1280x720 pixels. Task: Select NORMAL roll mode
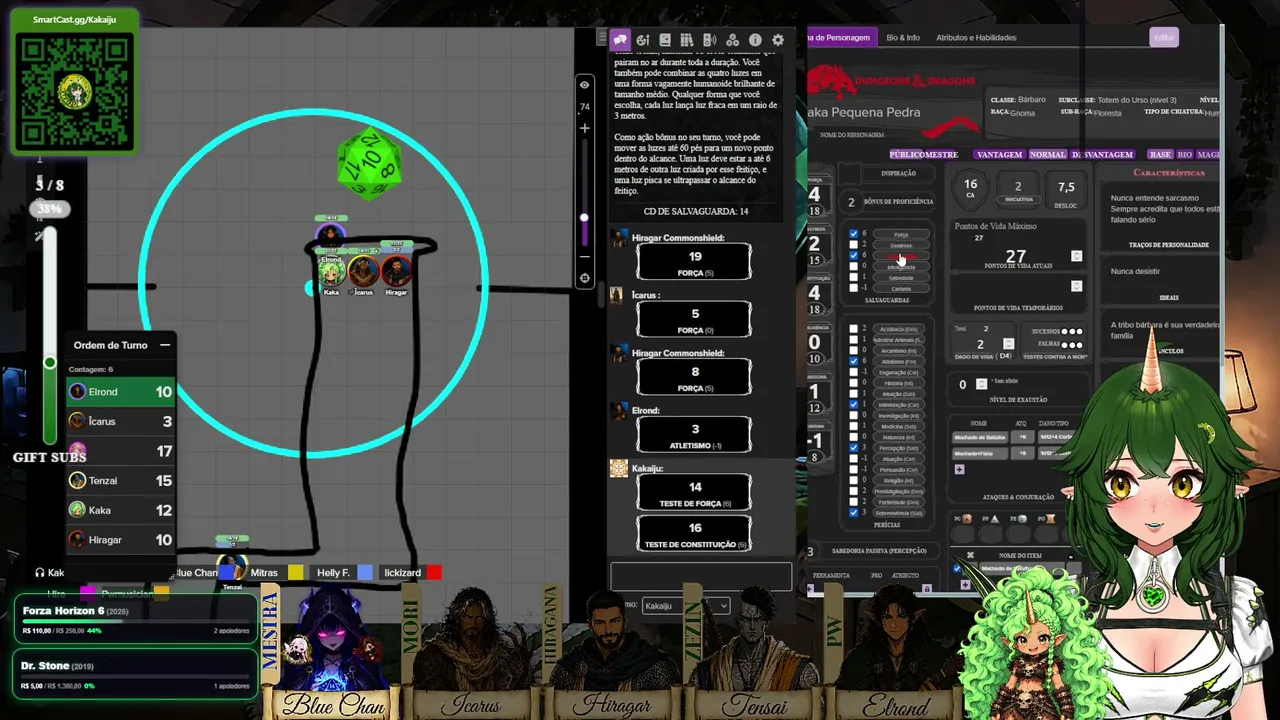pos(1048,155)
